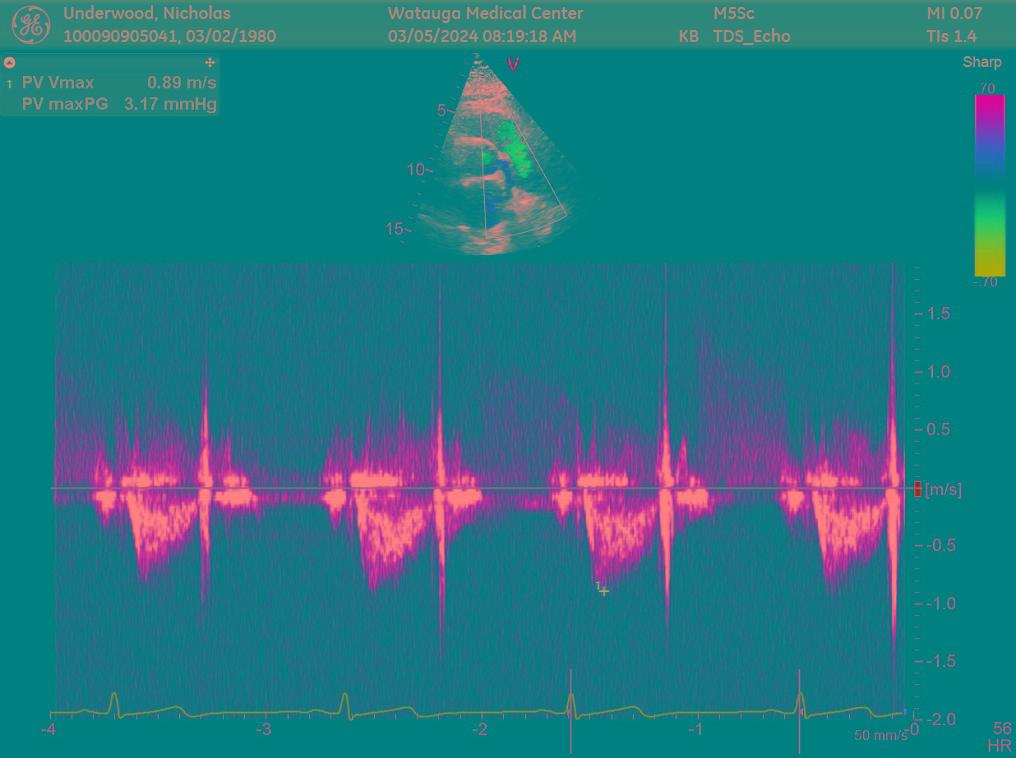Click the M5Sc probe label
This screenshot has height=758, width=1016.
[734, 14]
